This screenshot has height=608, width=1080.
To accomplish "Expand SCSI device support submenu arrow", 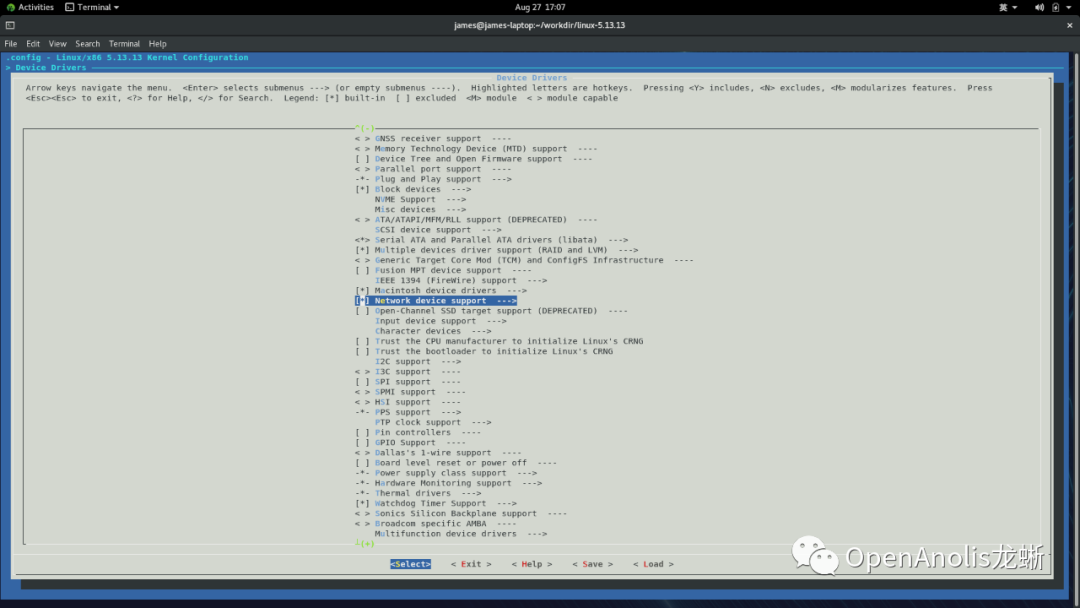I will click(491, 230).
